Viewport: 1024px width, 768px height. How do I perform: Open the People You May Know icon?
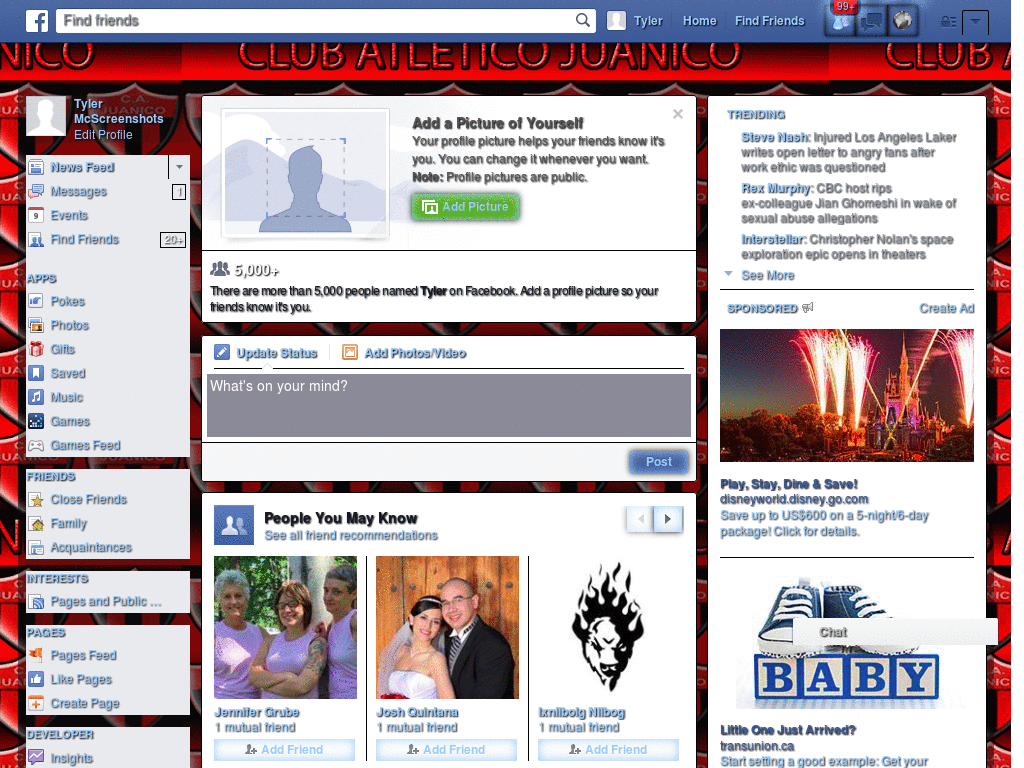pyautogui.click(x=234, y=525)
